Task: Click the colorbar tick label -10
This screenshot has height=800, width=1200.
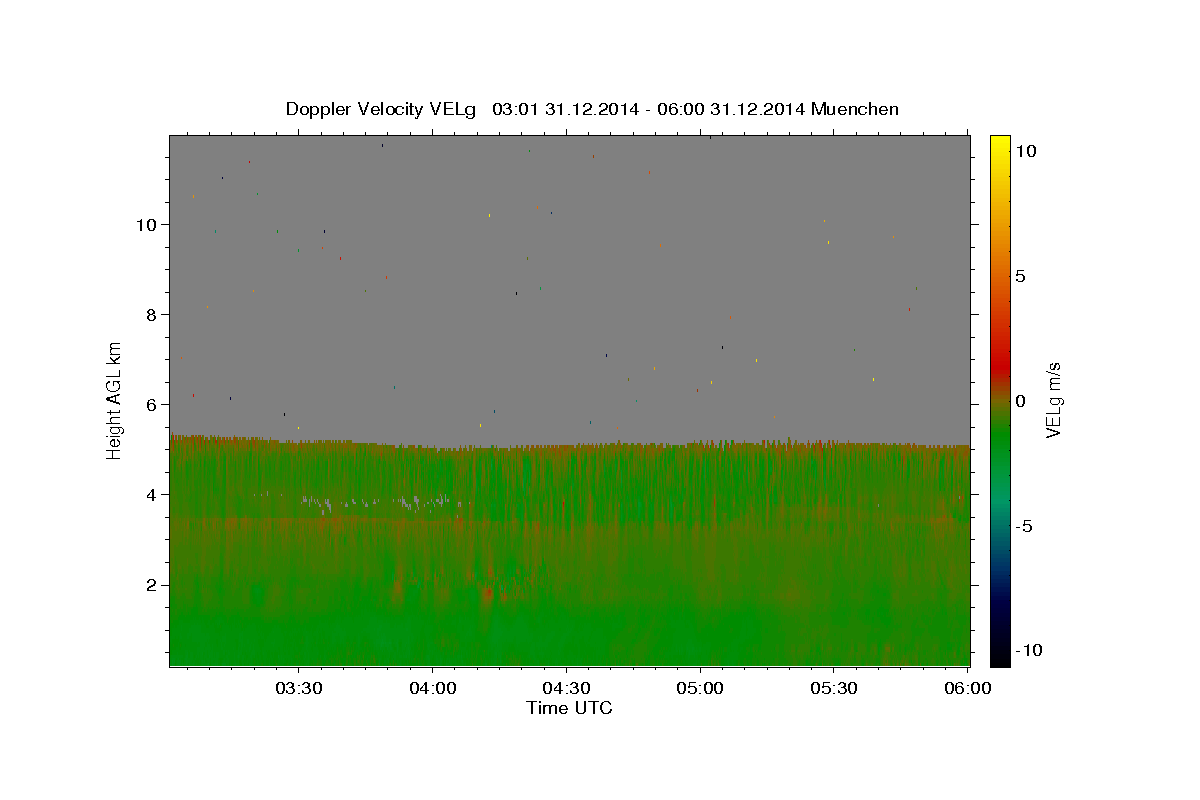Action: click(1028, 650)
